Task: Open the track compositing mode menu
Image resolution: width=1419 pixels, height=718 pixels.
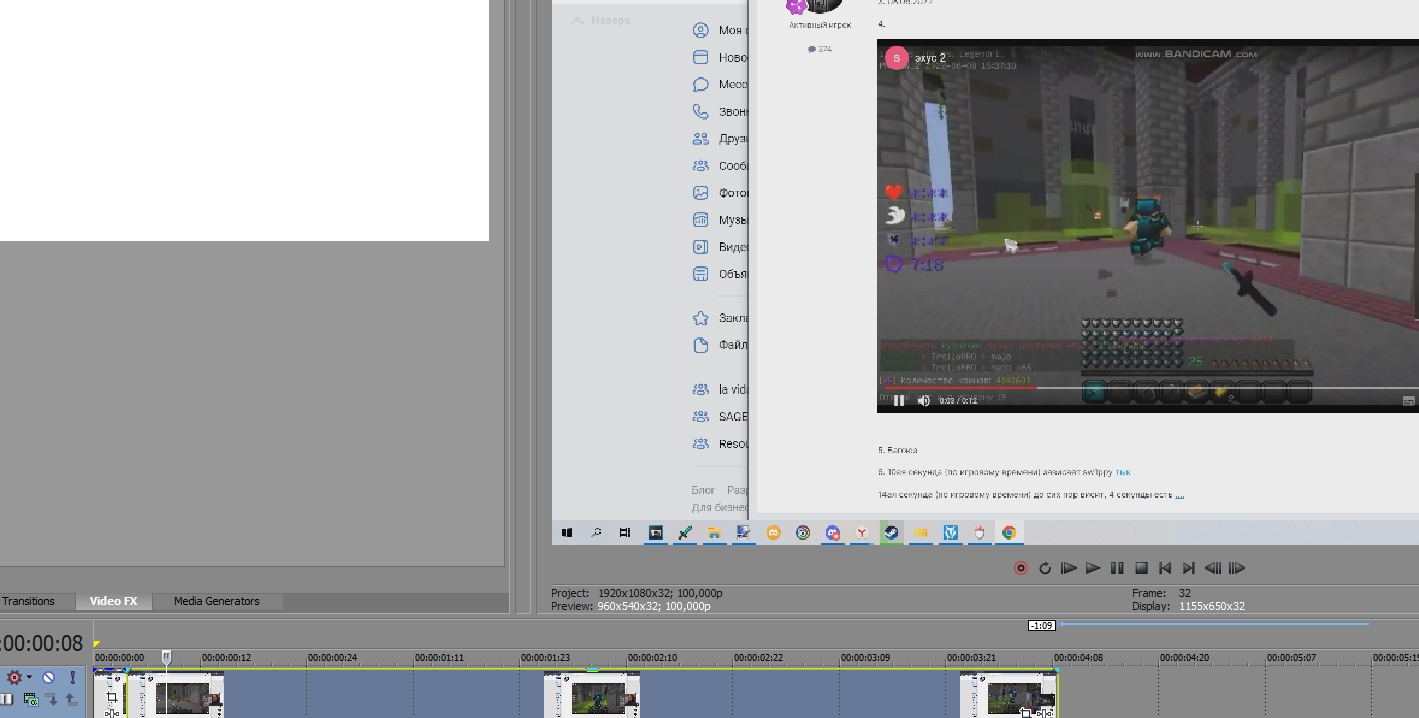Action: (31, 700)
